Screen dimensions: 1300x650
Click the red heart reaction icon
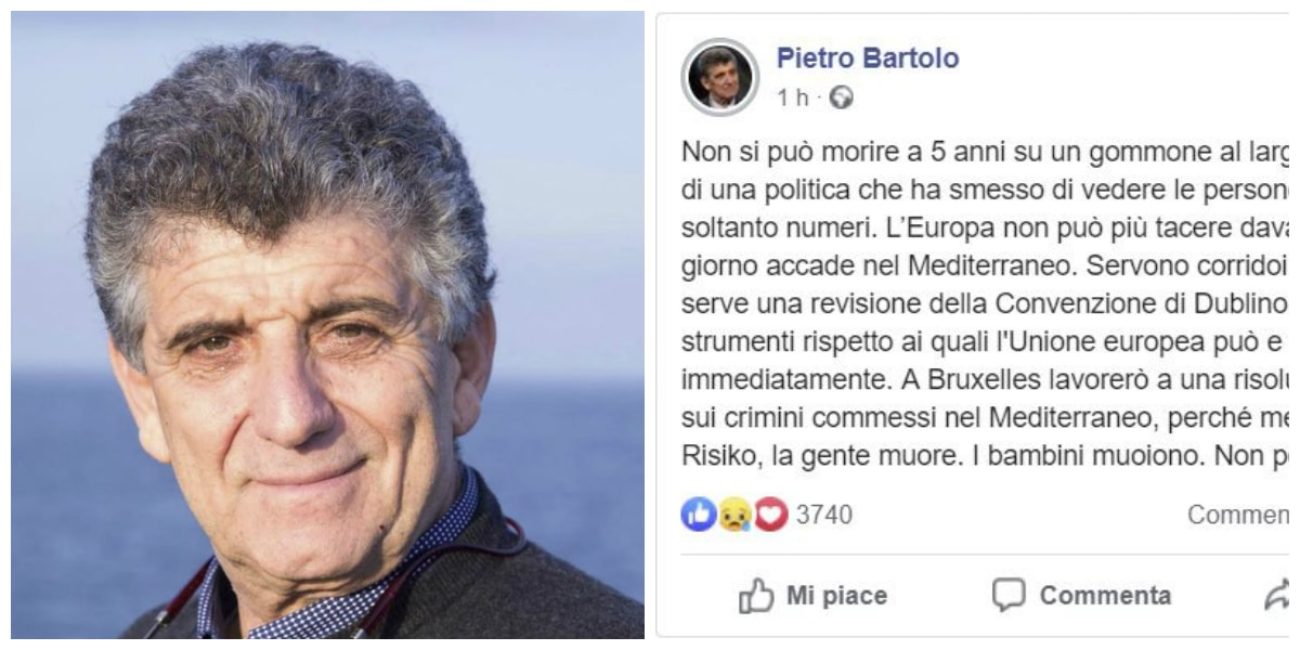coord(771,515)
